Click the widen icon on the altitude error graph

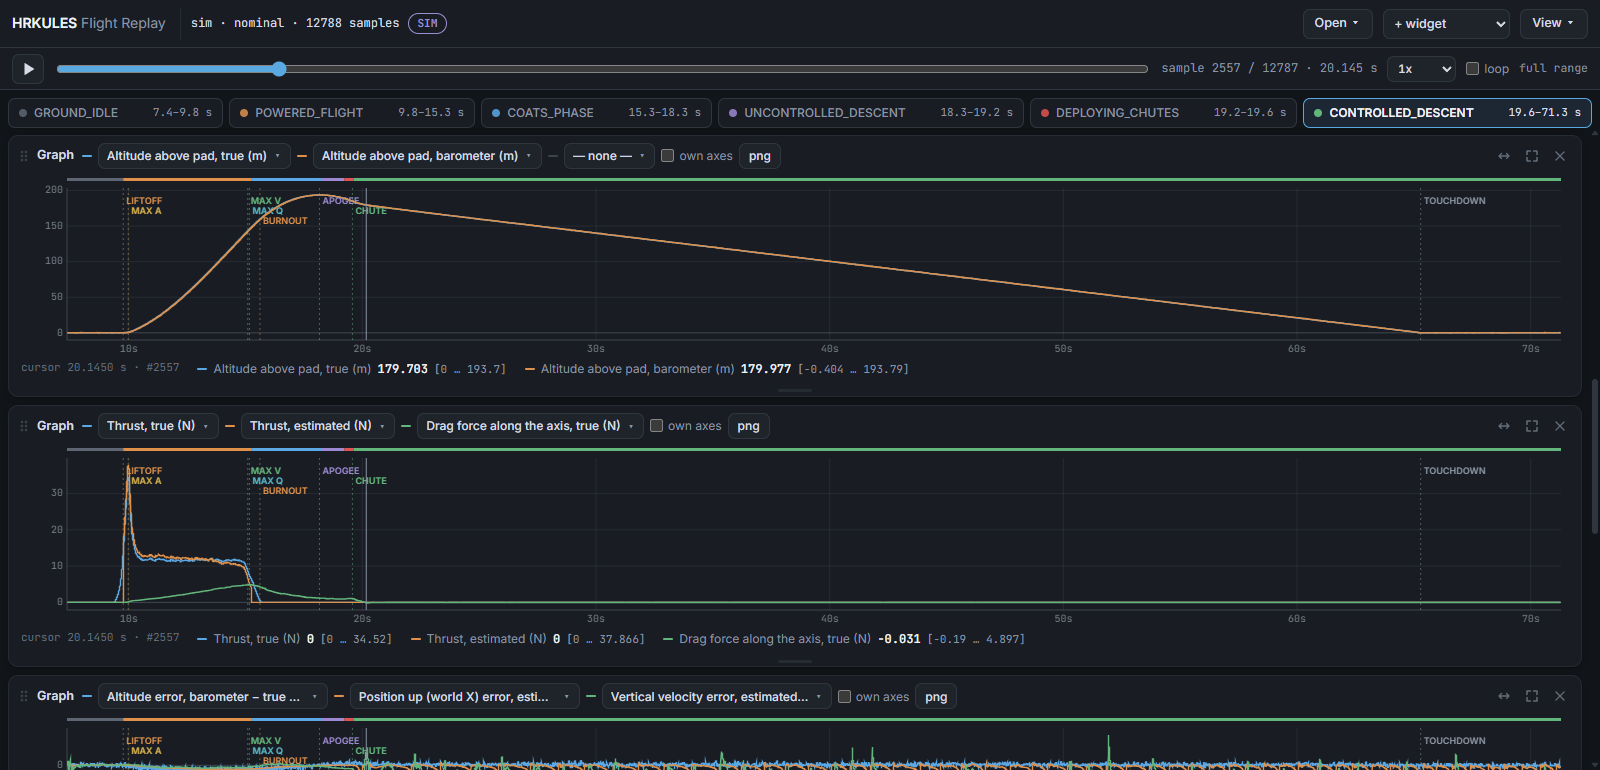pyautogui.click(x=1504, y=696)
